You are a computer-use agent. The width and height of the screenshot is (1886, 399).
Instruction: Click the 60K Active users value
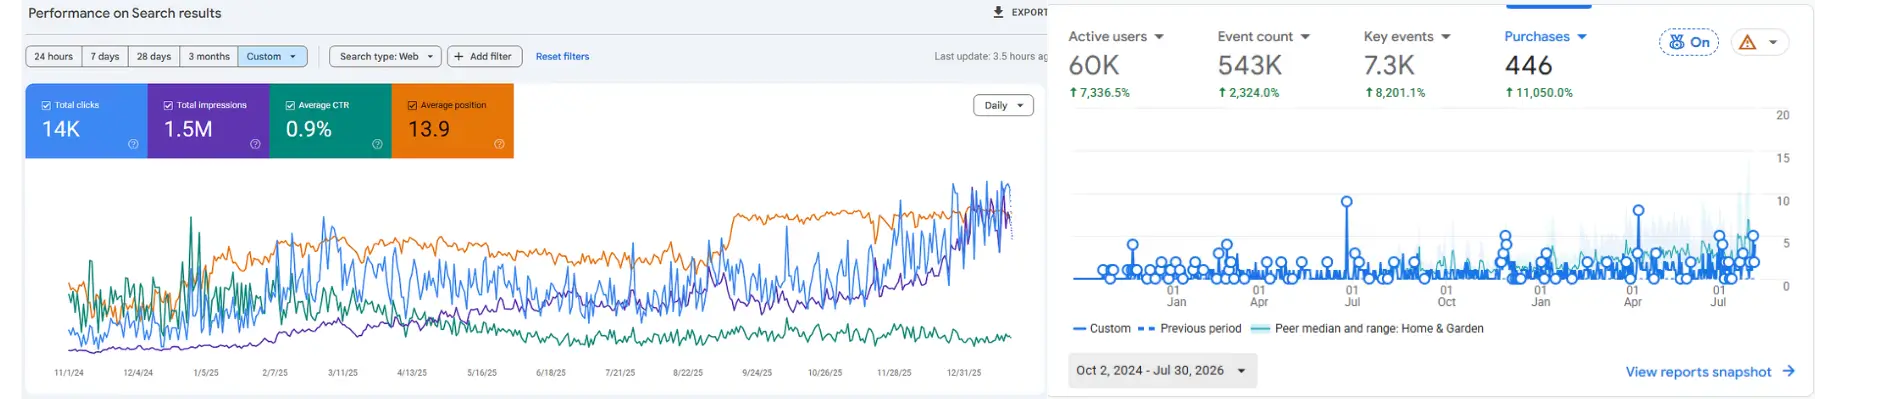click(x=1094, y=65)
